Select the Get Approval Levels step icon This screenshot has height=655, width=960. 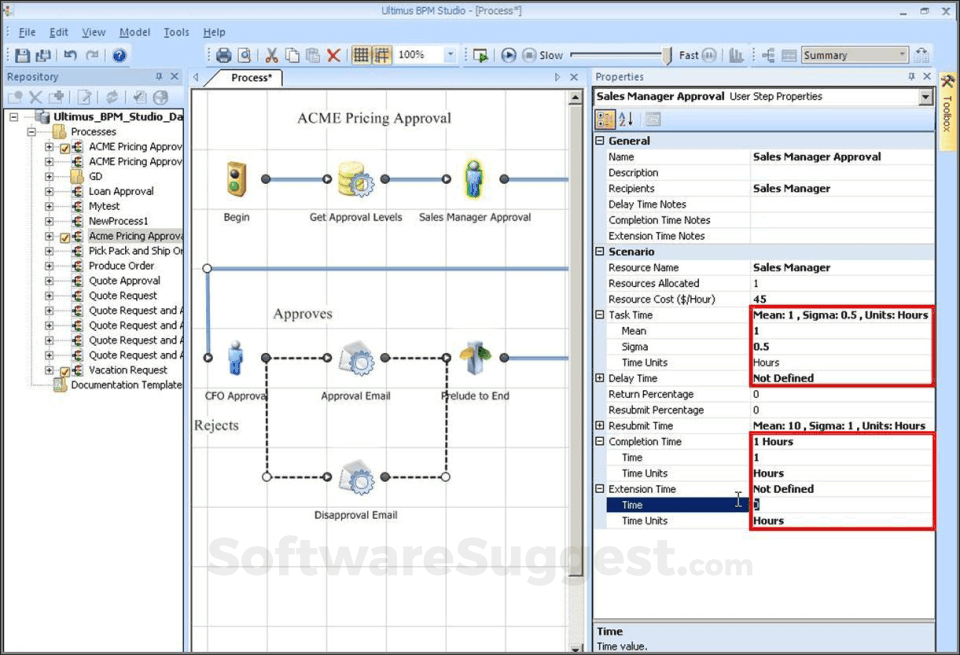355,180
